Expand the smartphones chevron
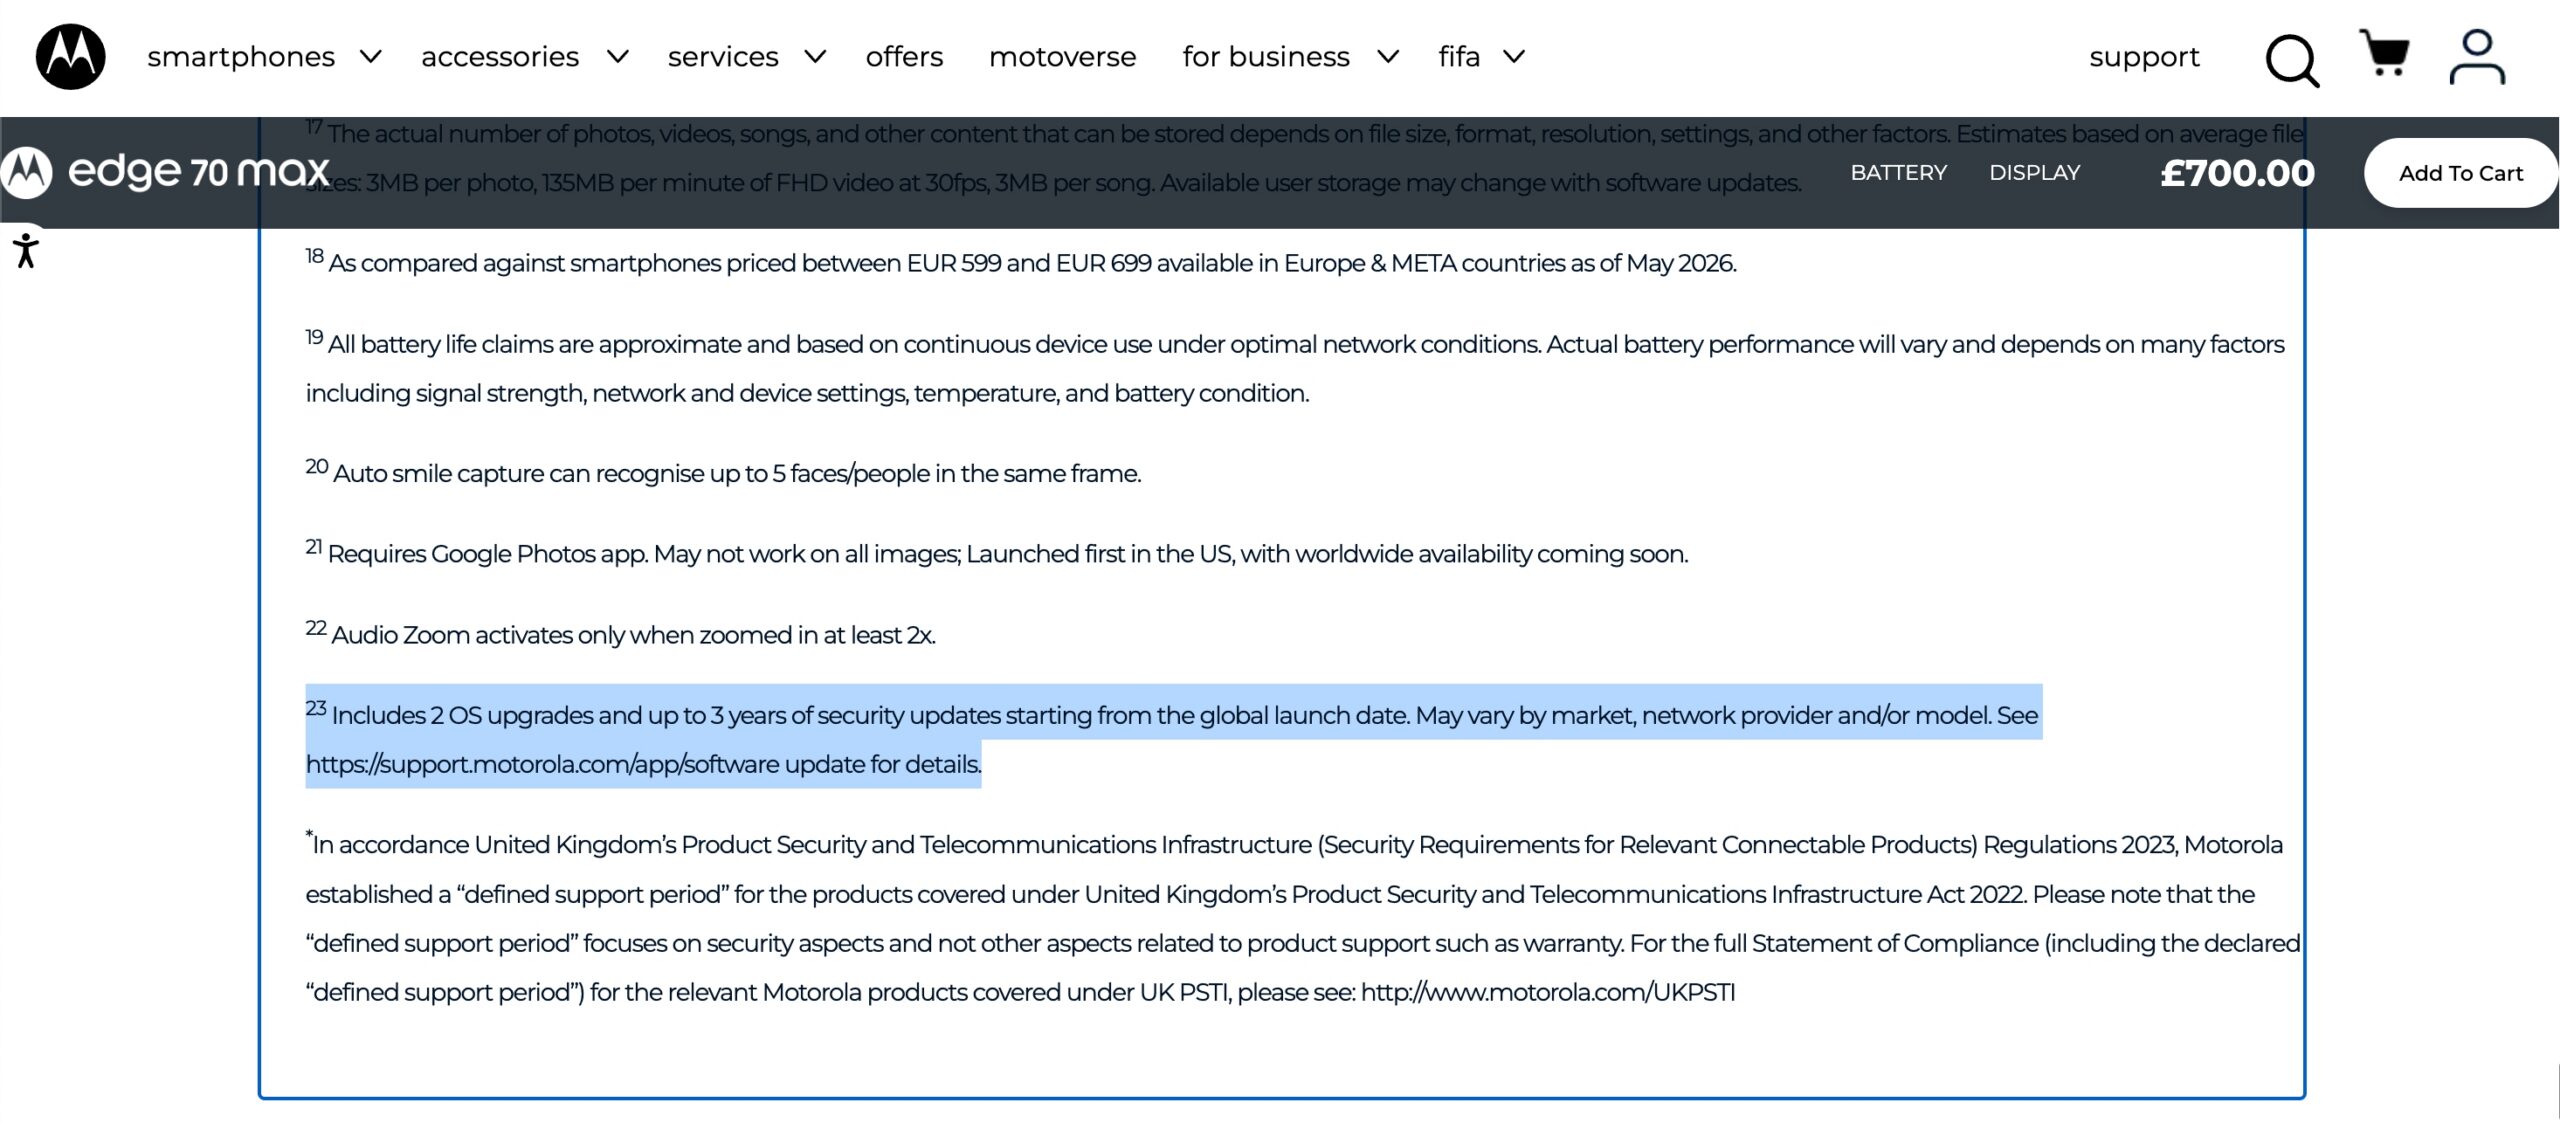This screenshot has height=1123, width=2560. pyautogui.click(x=371, y=57)
